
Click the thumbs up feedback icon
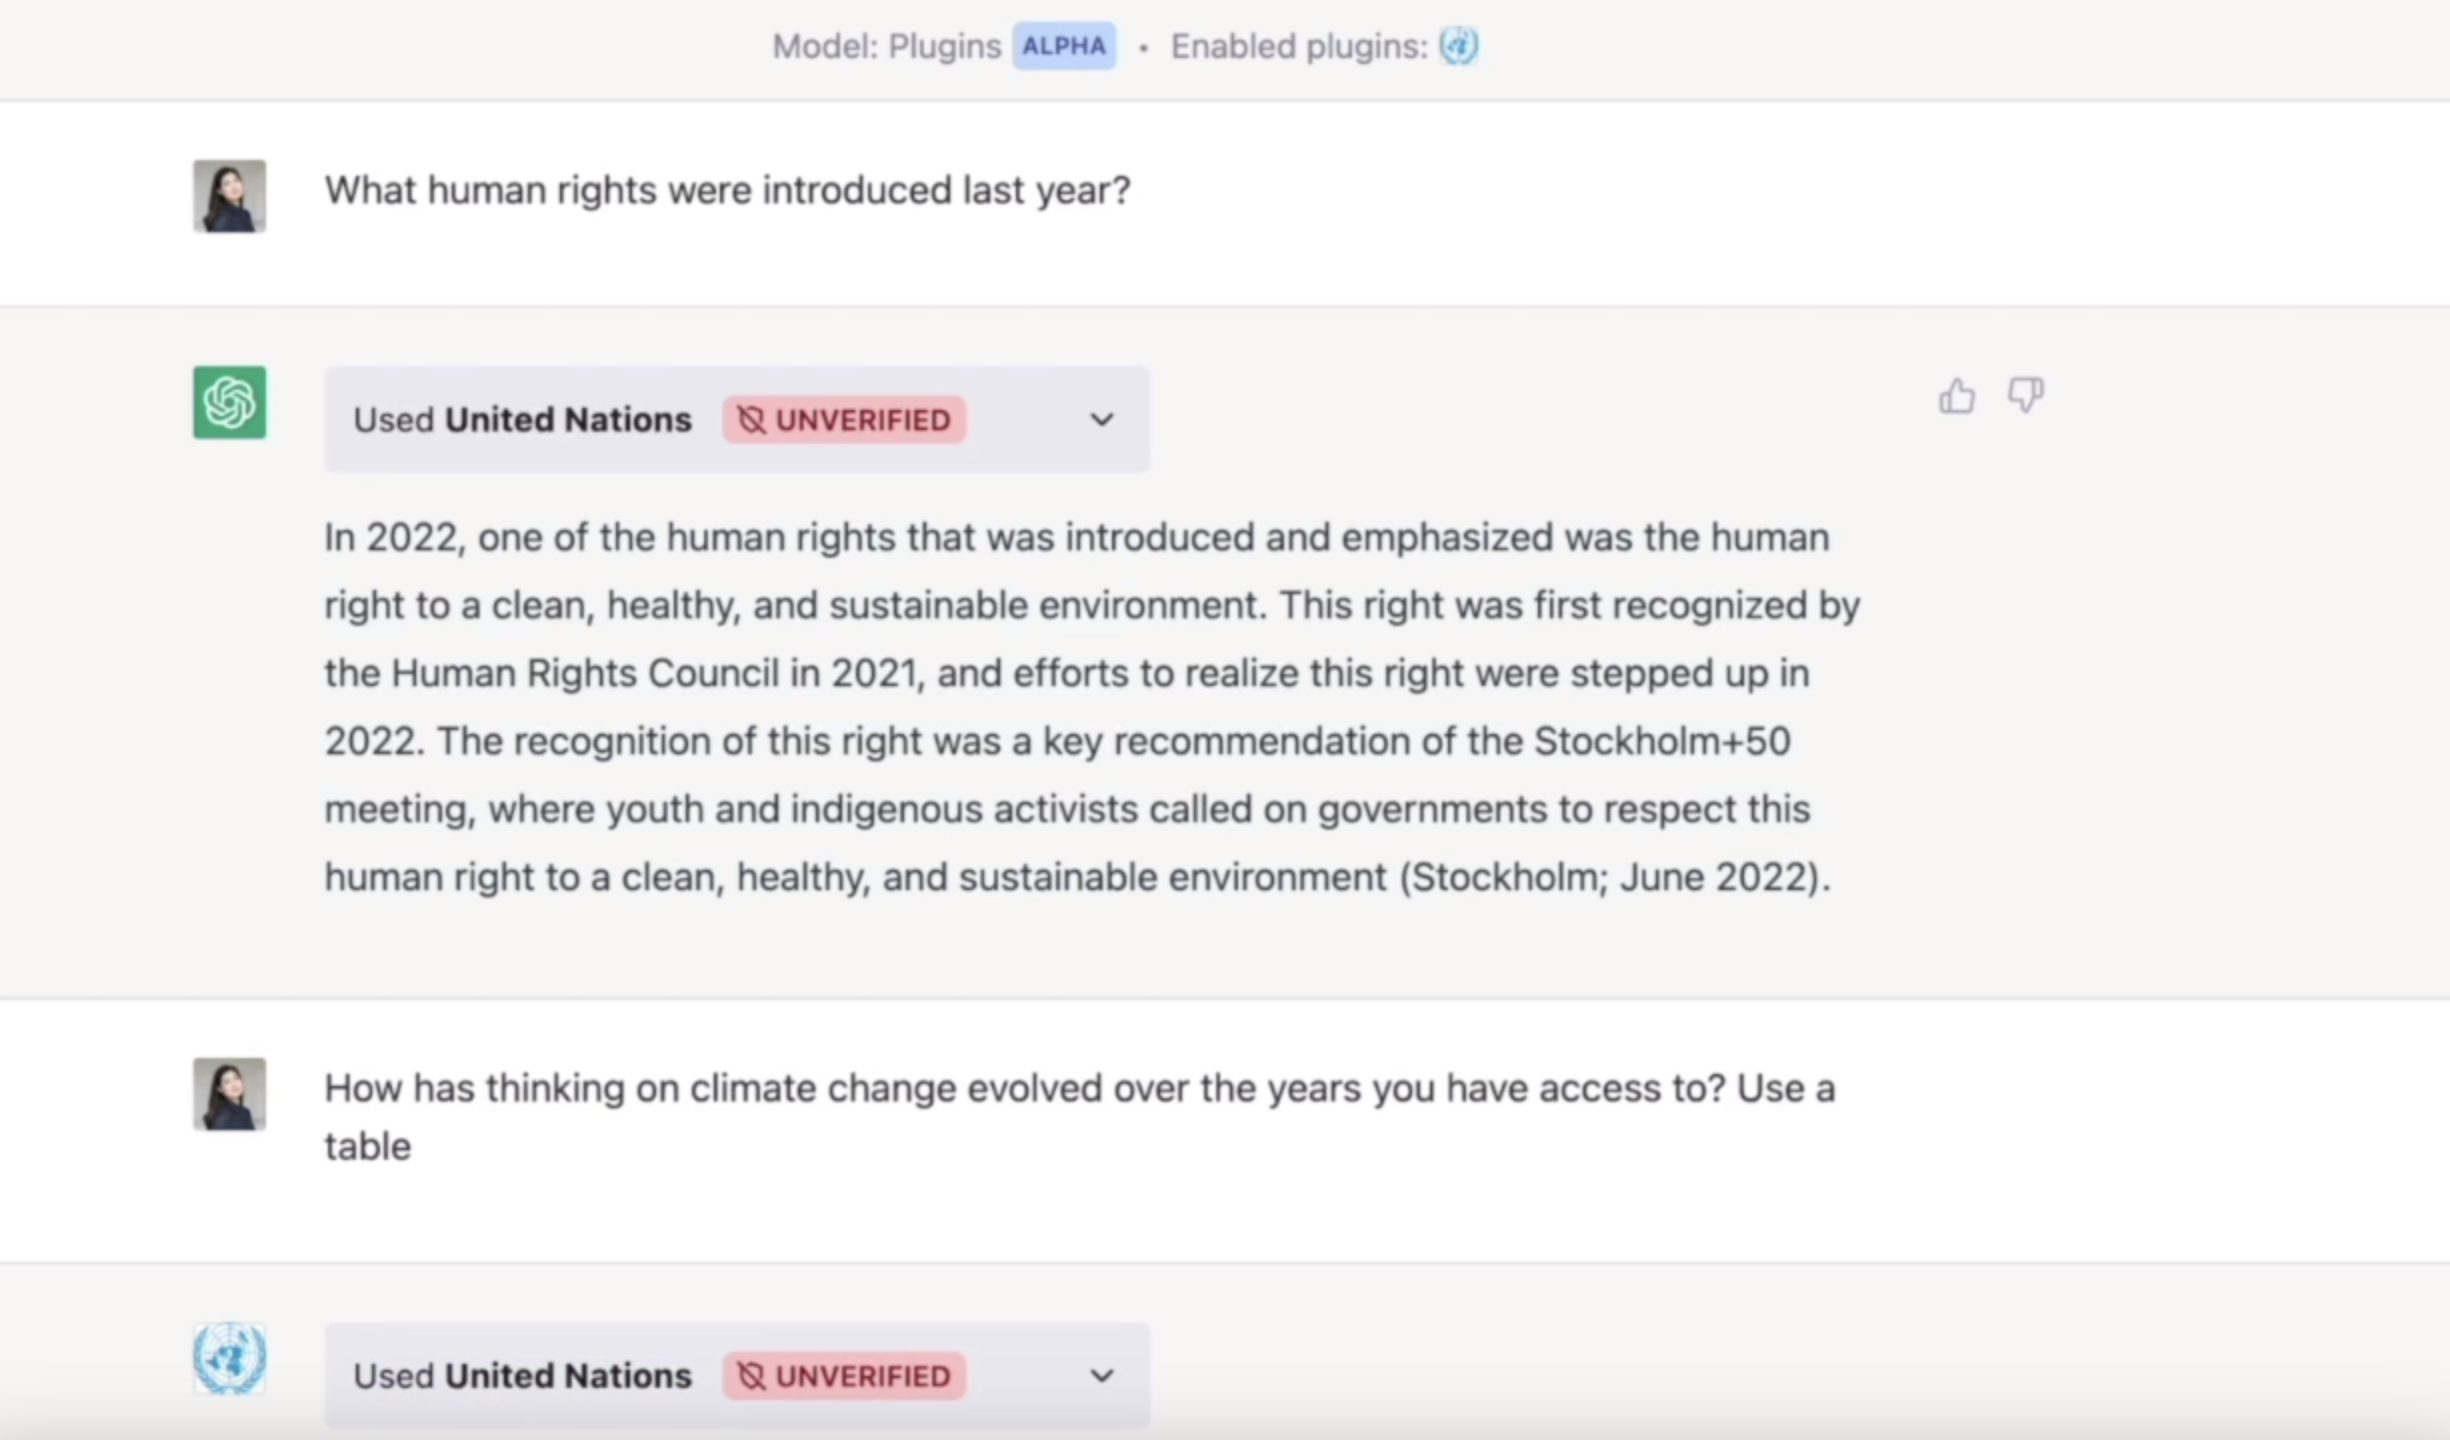(x=1956, y=396)
